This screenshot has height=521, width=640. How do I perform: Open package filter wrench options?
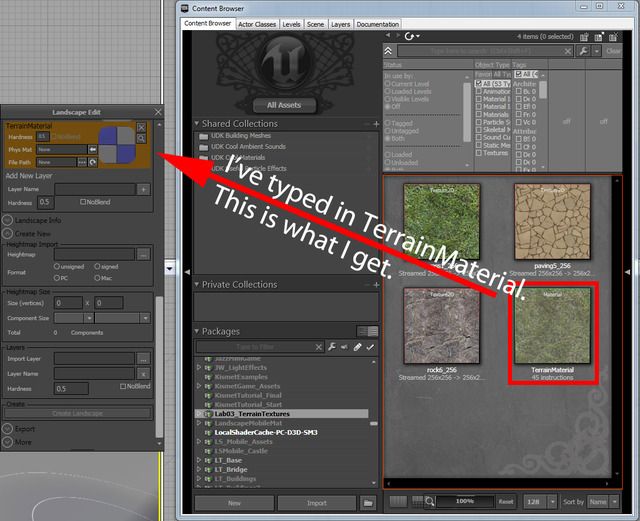(x=331, y=347)
